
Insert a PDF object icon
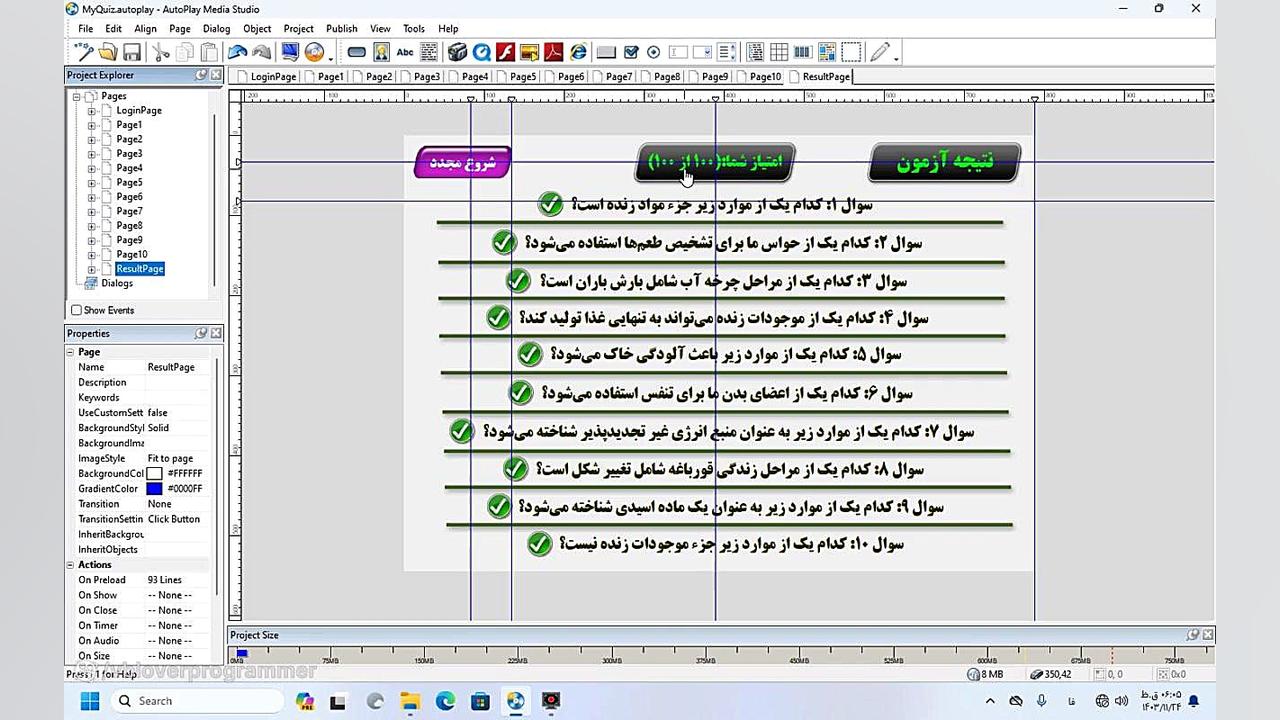click(554, 52)
